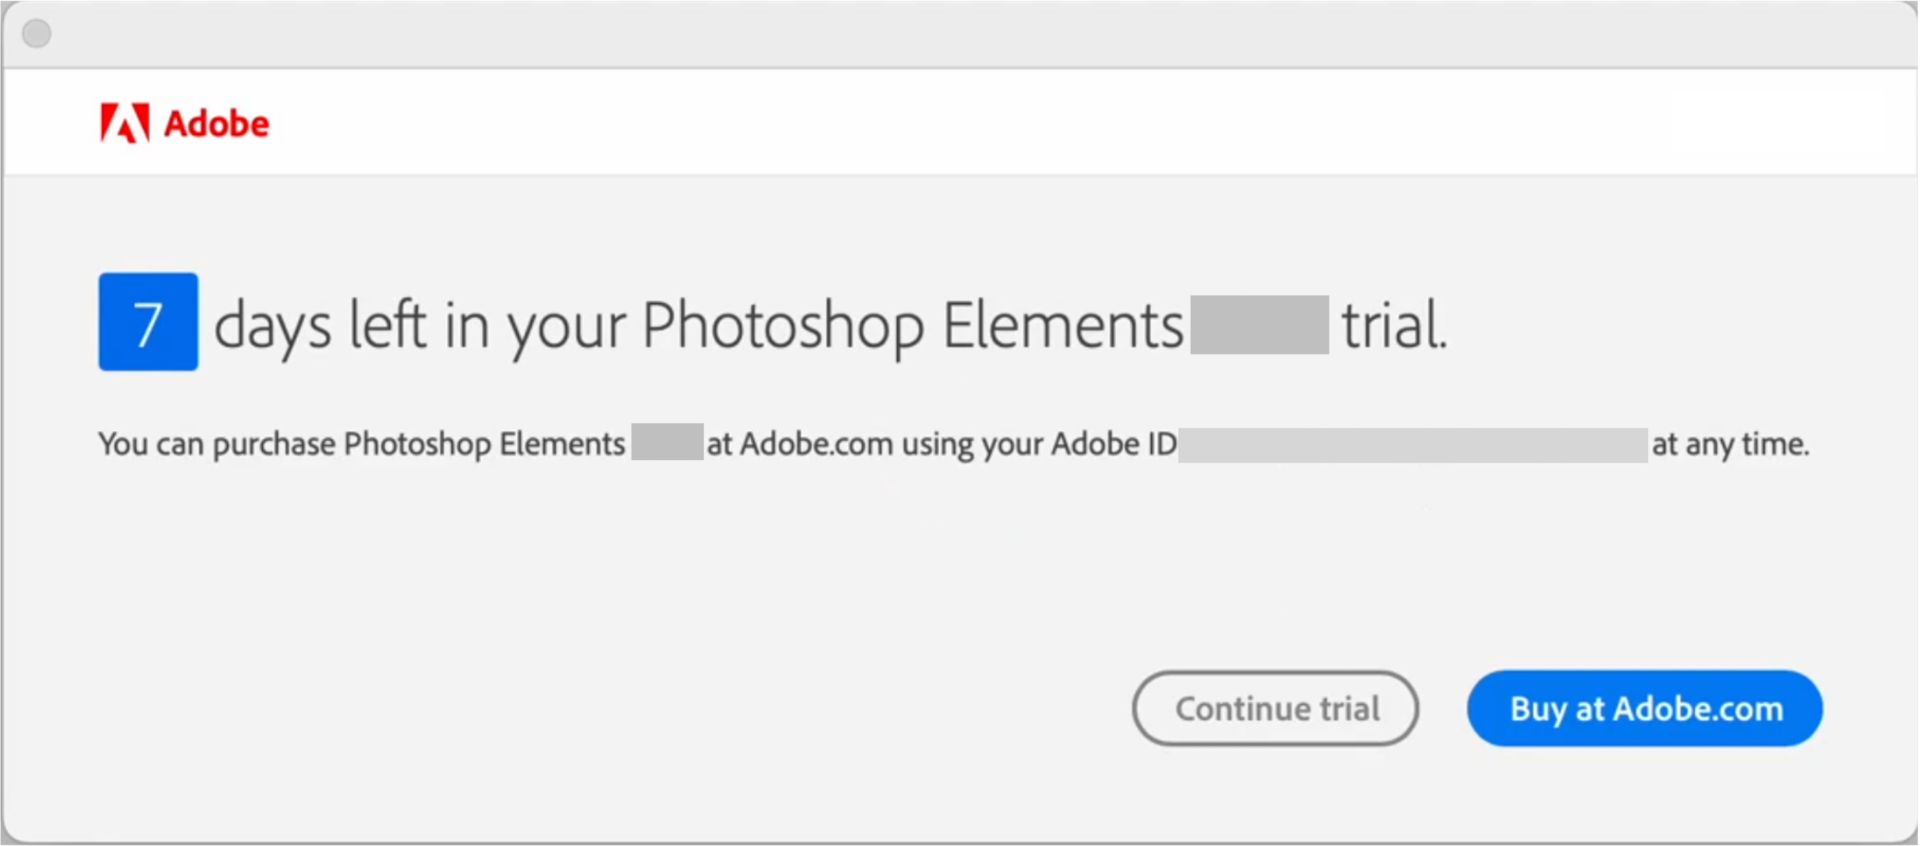Click the long redacted Adobe ID box
The height and width of the screenshot is (846, 1920).
1412,445
